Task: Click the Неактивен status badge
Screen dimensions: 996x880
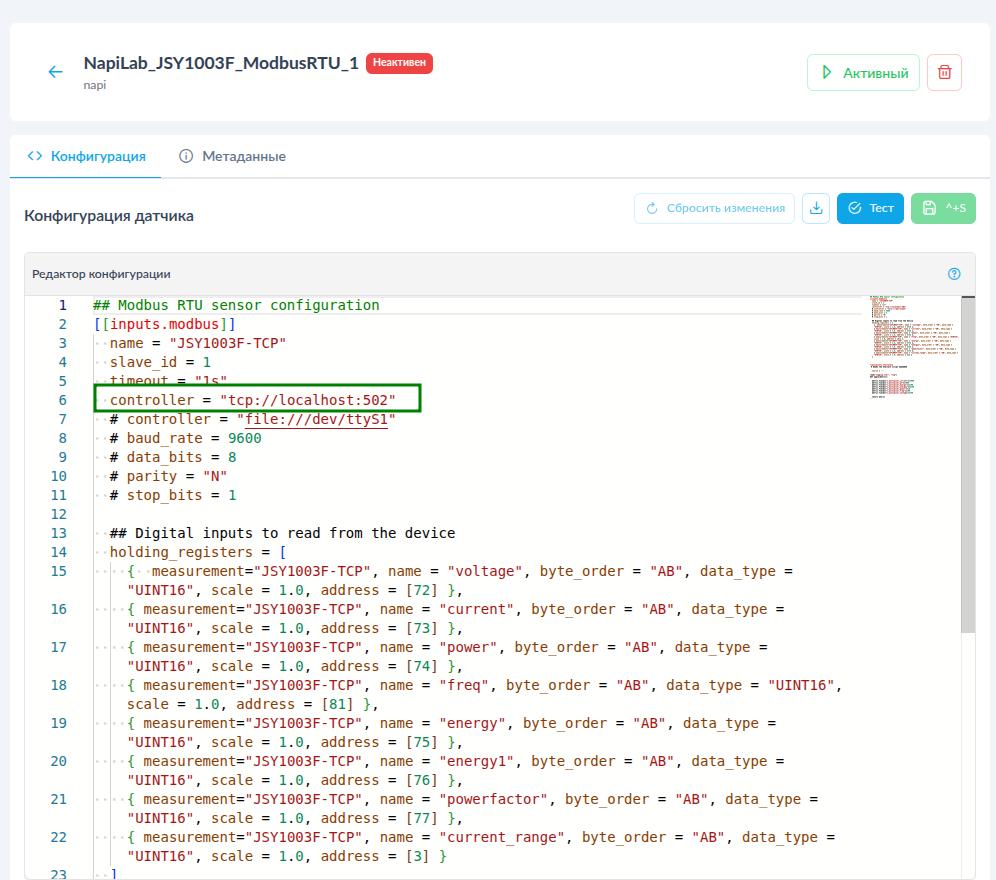Action: pyautogui.click(x=399, y=63)
